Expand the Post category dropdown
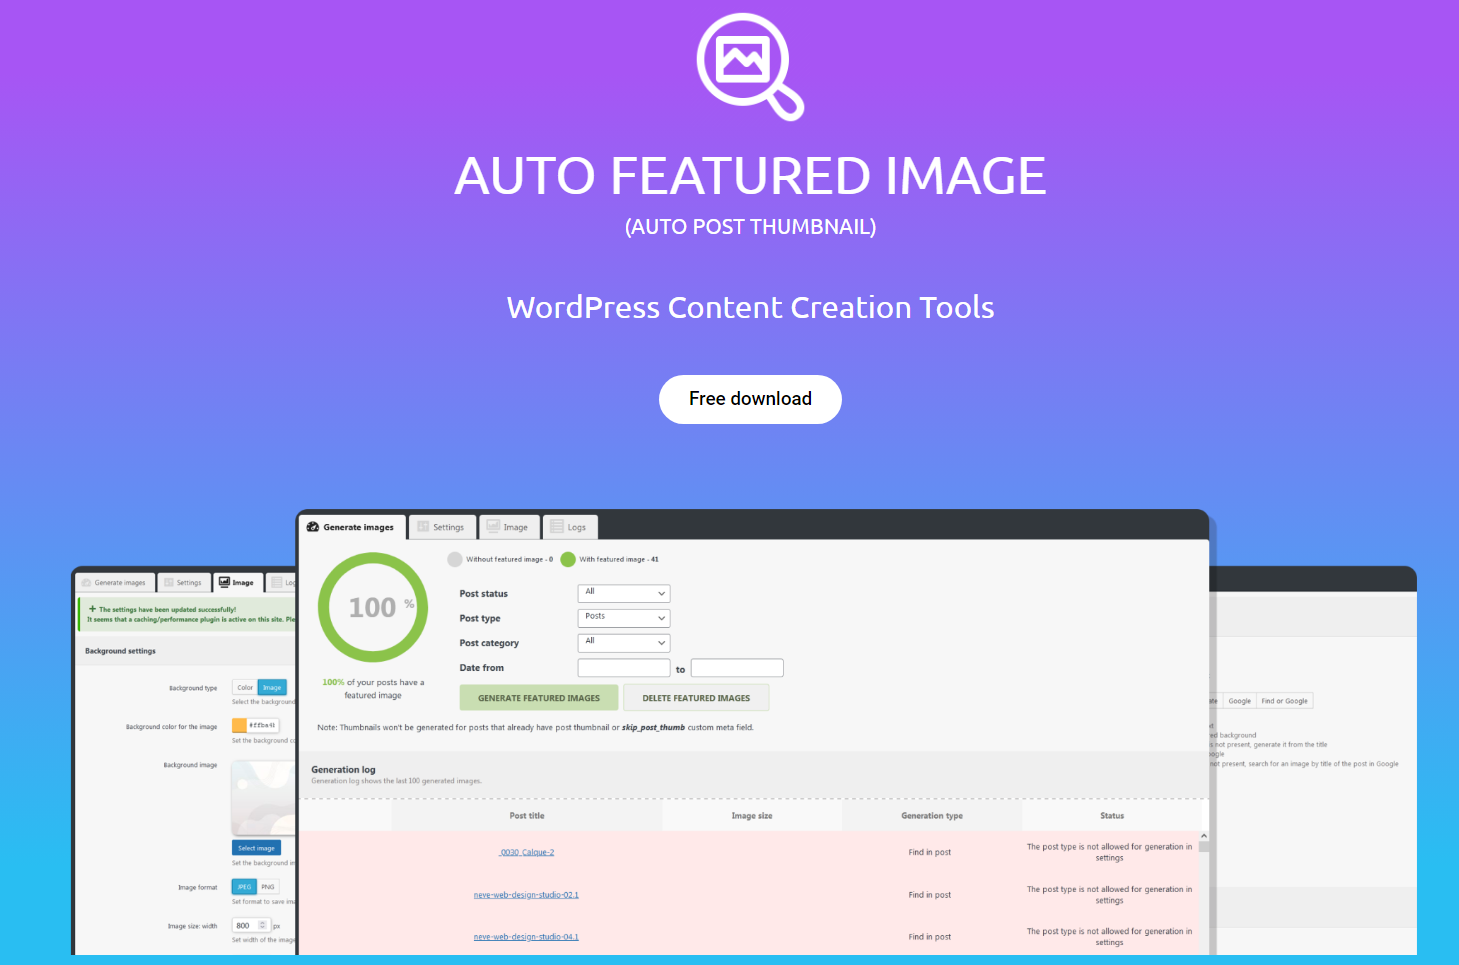Image resolution: width=1459 pixels, height=965 pixels. point(623,642)
